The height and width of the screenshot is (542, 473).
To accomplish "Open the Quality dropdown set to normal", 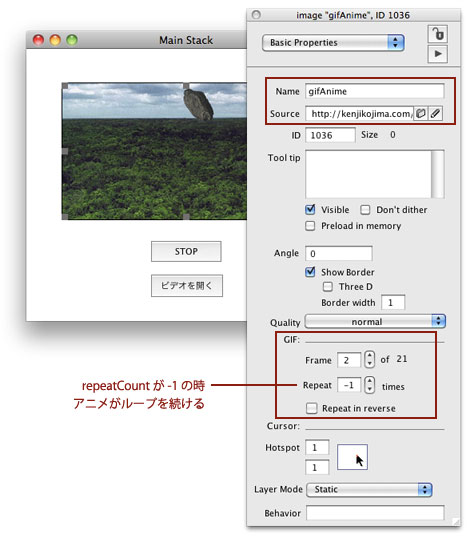I will click(x=375, y=321).
